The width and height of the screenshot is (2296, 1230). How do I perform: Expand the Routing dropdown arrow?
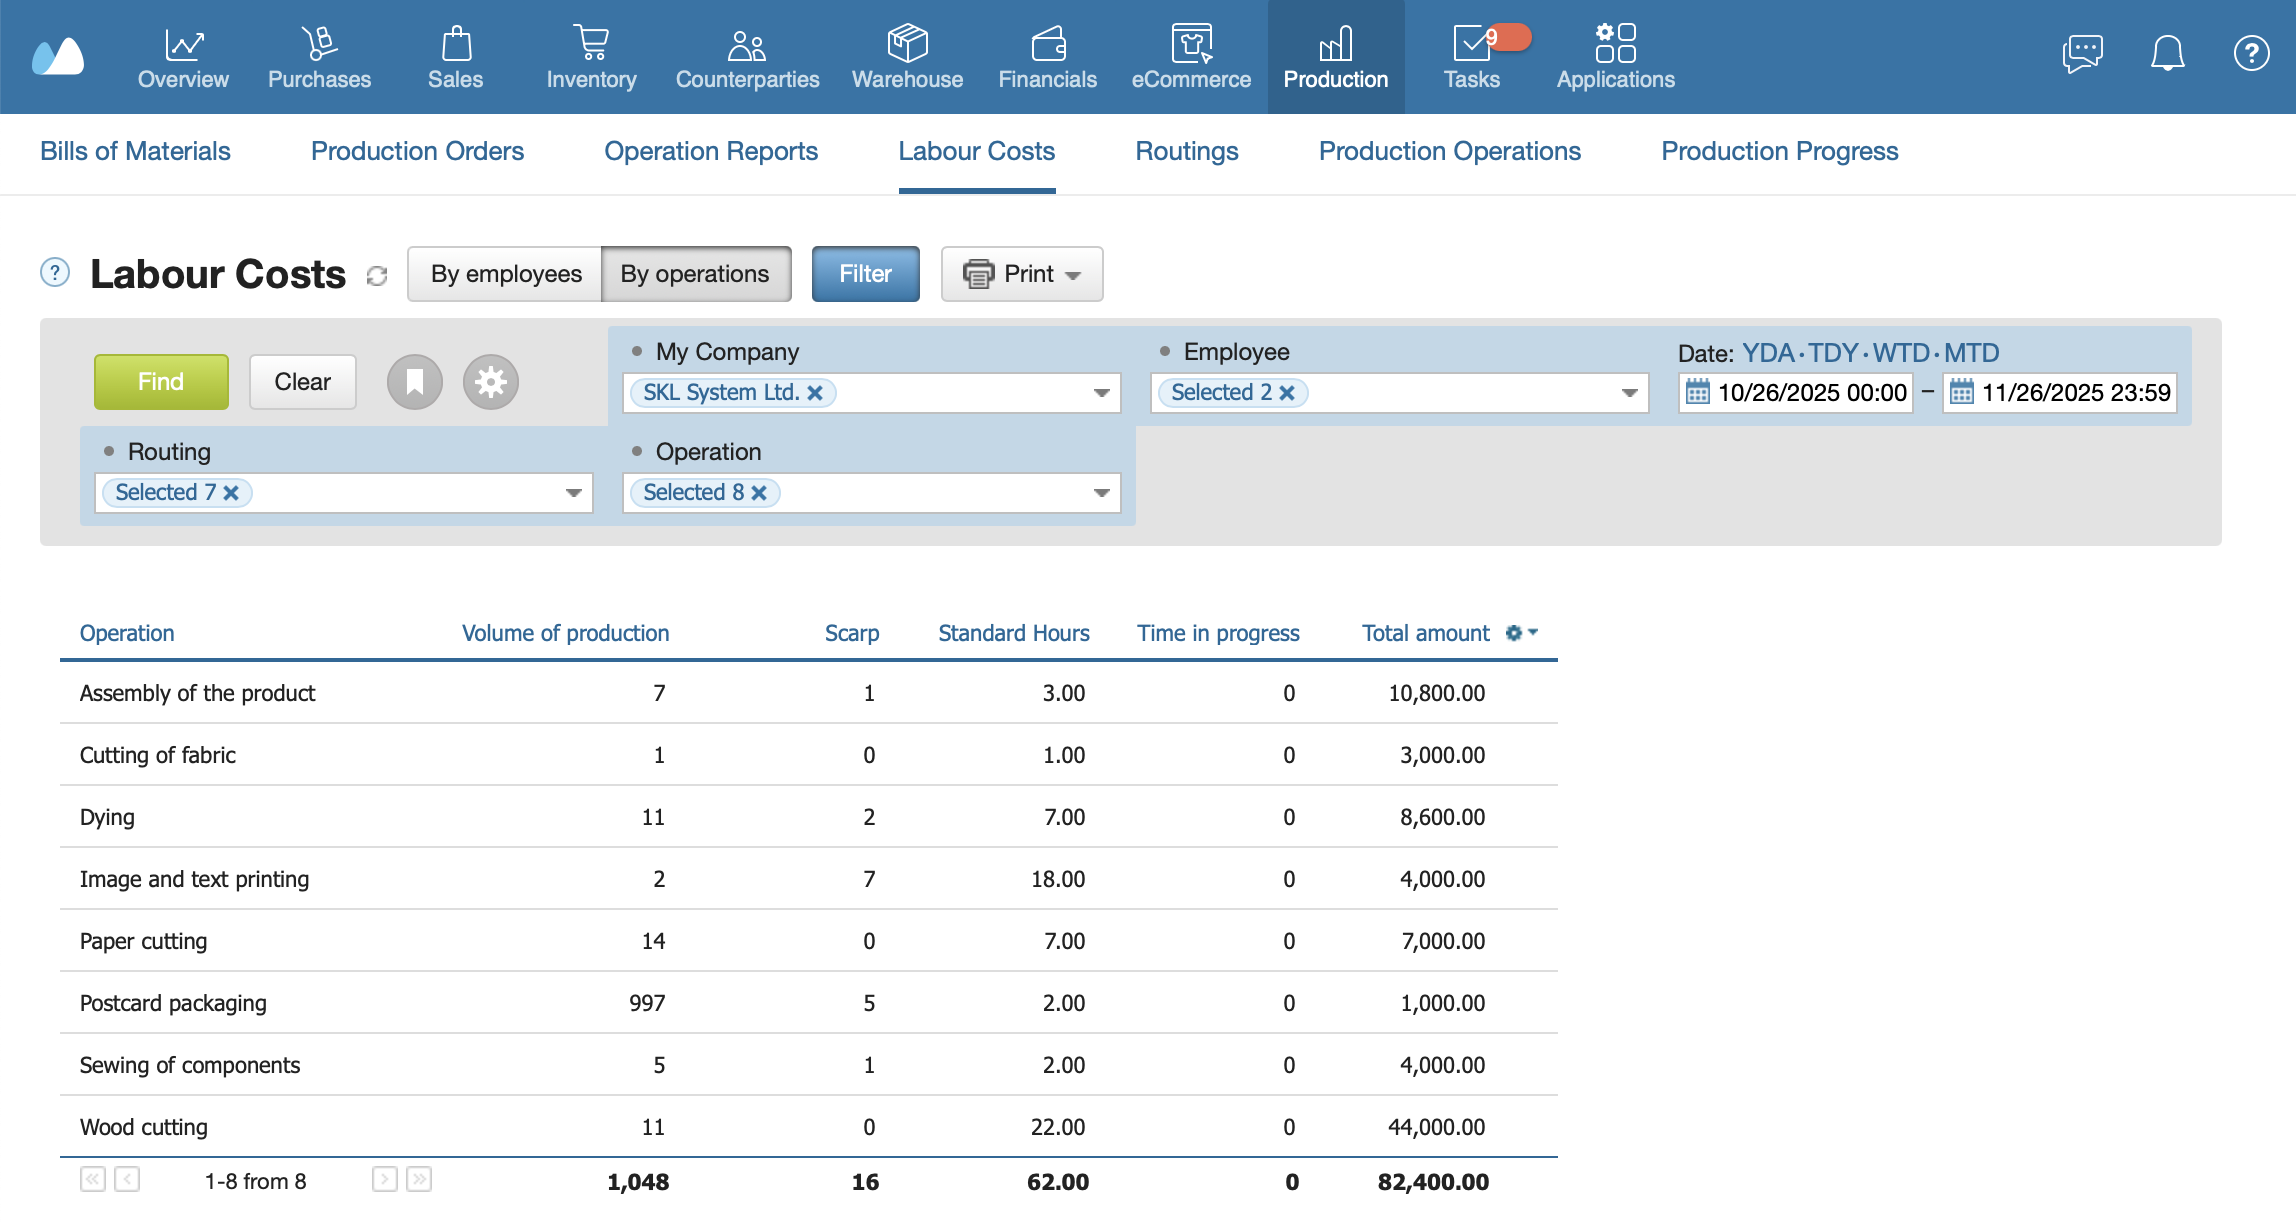573,493
